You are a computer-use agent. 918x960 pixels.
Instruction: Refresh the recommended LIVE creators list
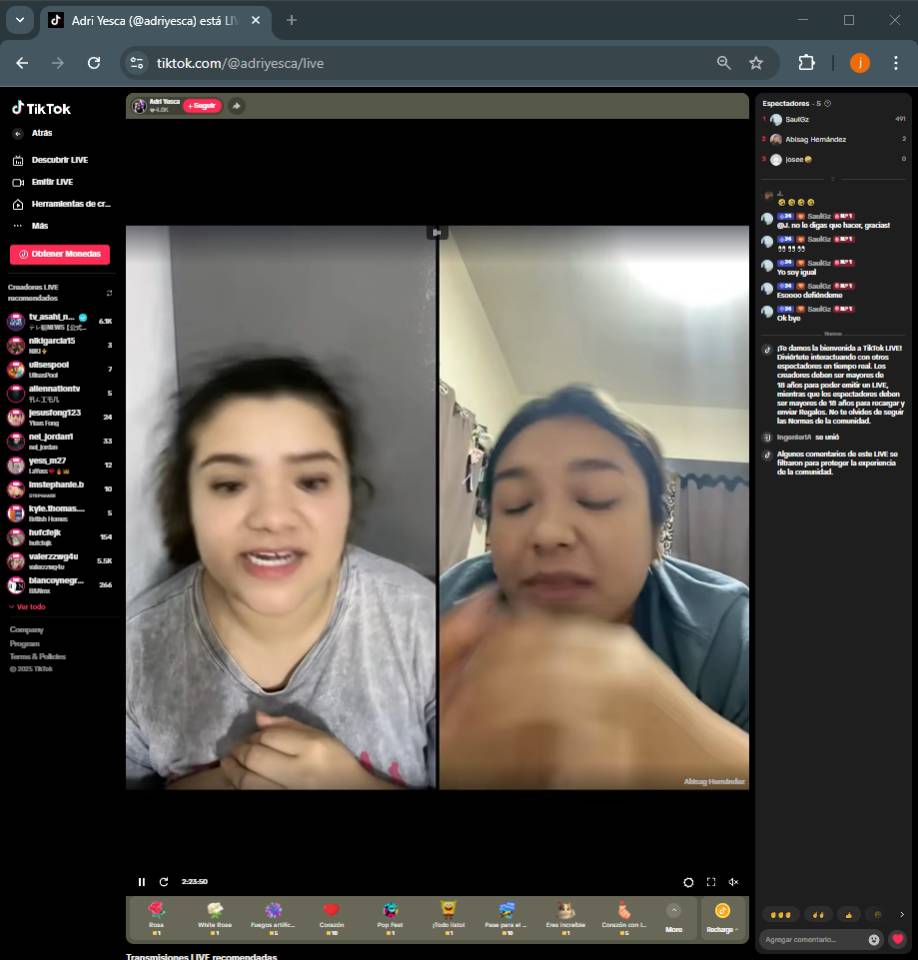(109, 293)
